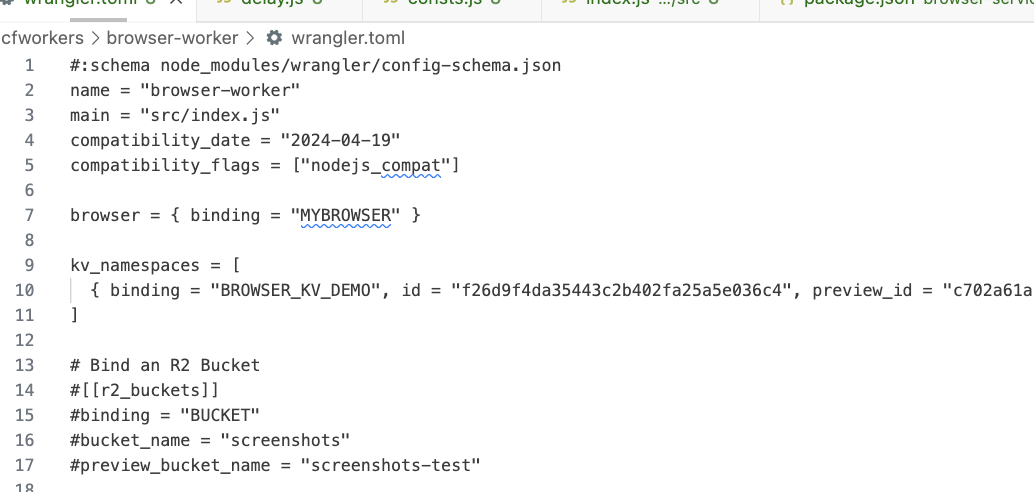
Task: Click the commented bucket_name "screenshots" line
Action: pyautogui.click(x=210, y=440)
